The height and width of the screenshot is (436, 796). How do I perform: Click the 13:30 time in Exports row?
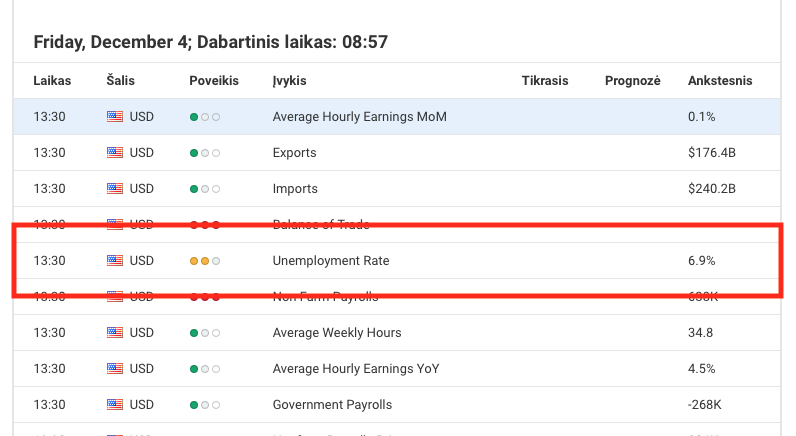pos(49,153)
